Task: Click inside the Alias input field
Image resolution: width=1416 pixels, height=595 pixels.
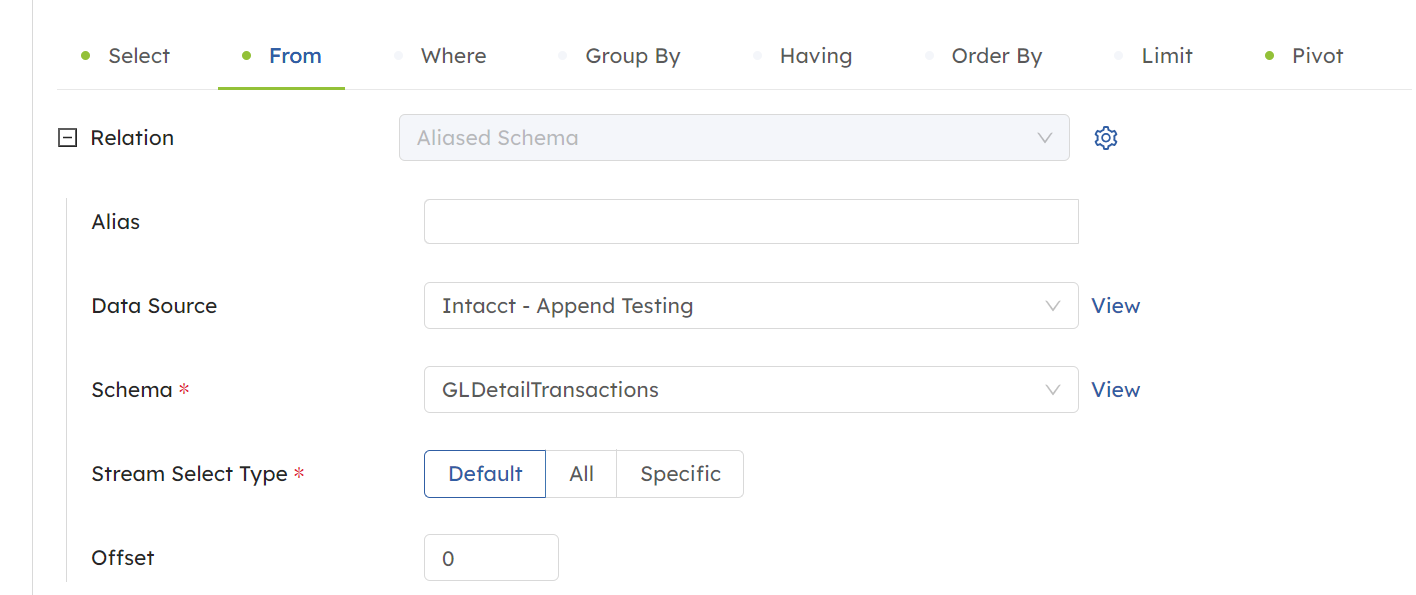Action: (x=750, y=221)
